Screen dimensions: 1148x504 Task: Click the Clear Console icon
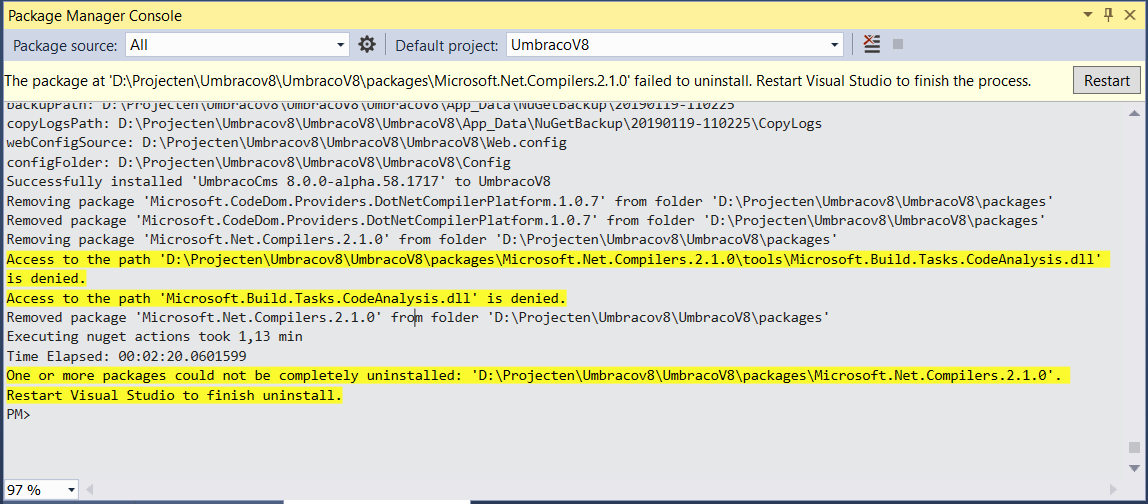(872, 45)
